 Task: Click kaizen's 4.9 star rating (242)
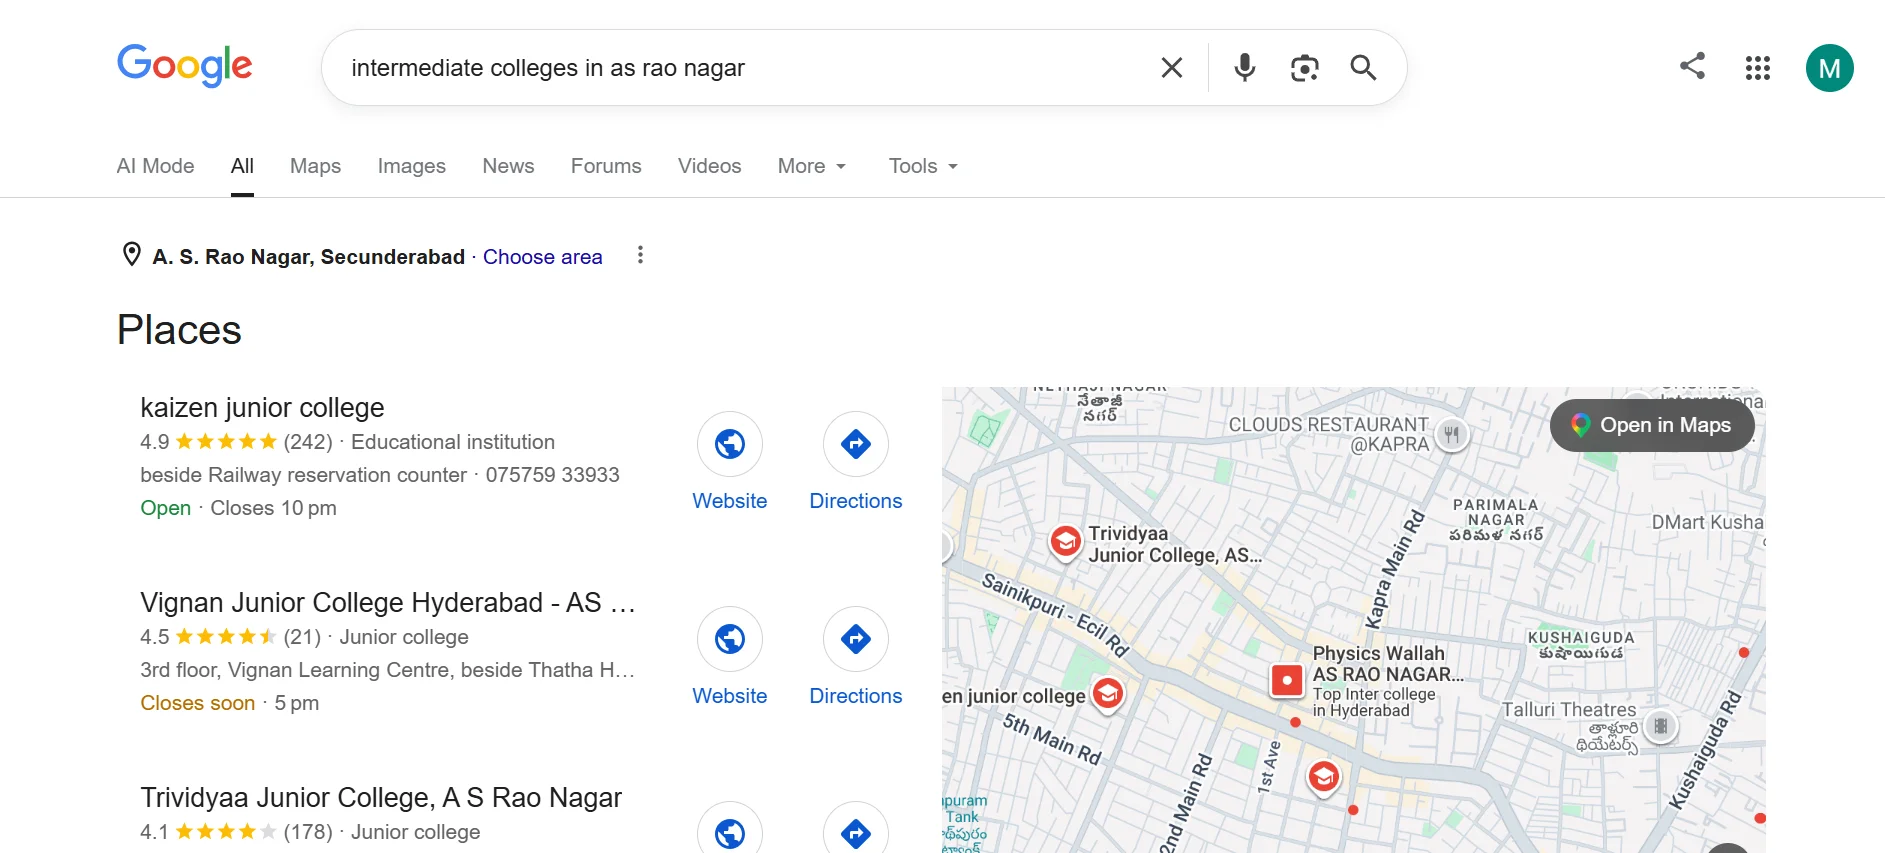pos(236,442)
